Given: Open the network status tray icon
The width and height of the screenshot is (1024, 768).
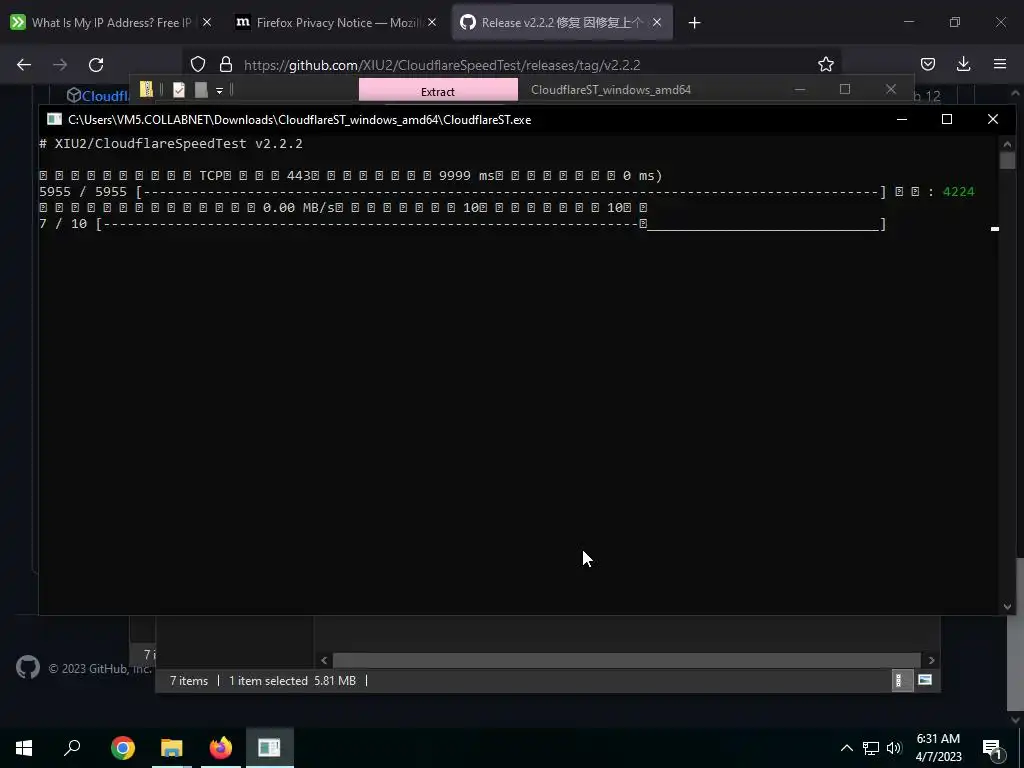Looking at the screenshot, I should [x=871, y=748].
